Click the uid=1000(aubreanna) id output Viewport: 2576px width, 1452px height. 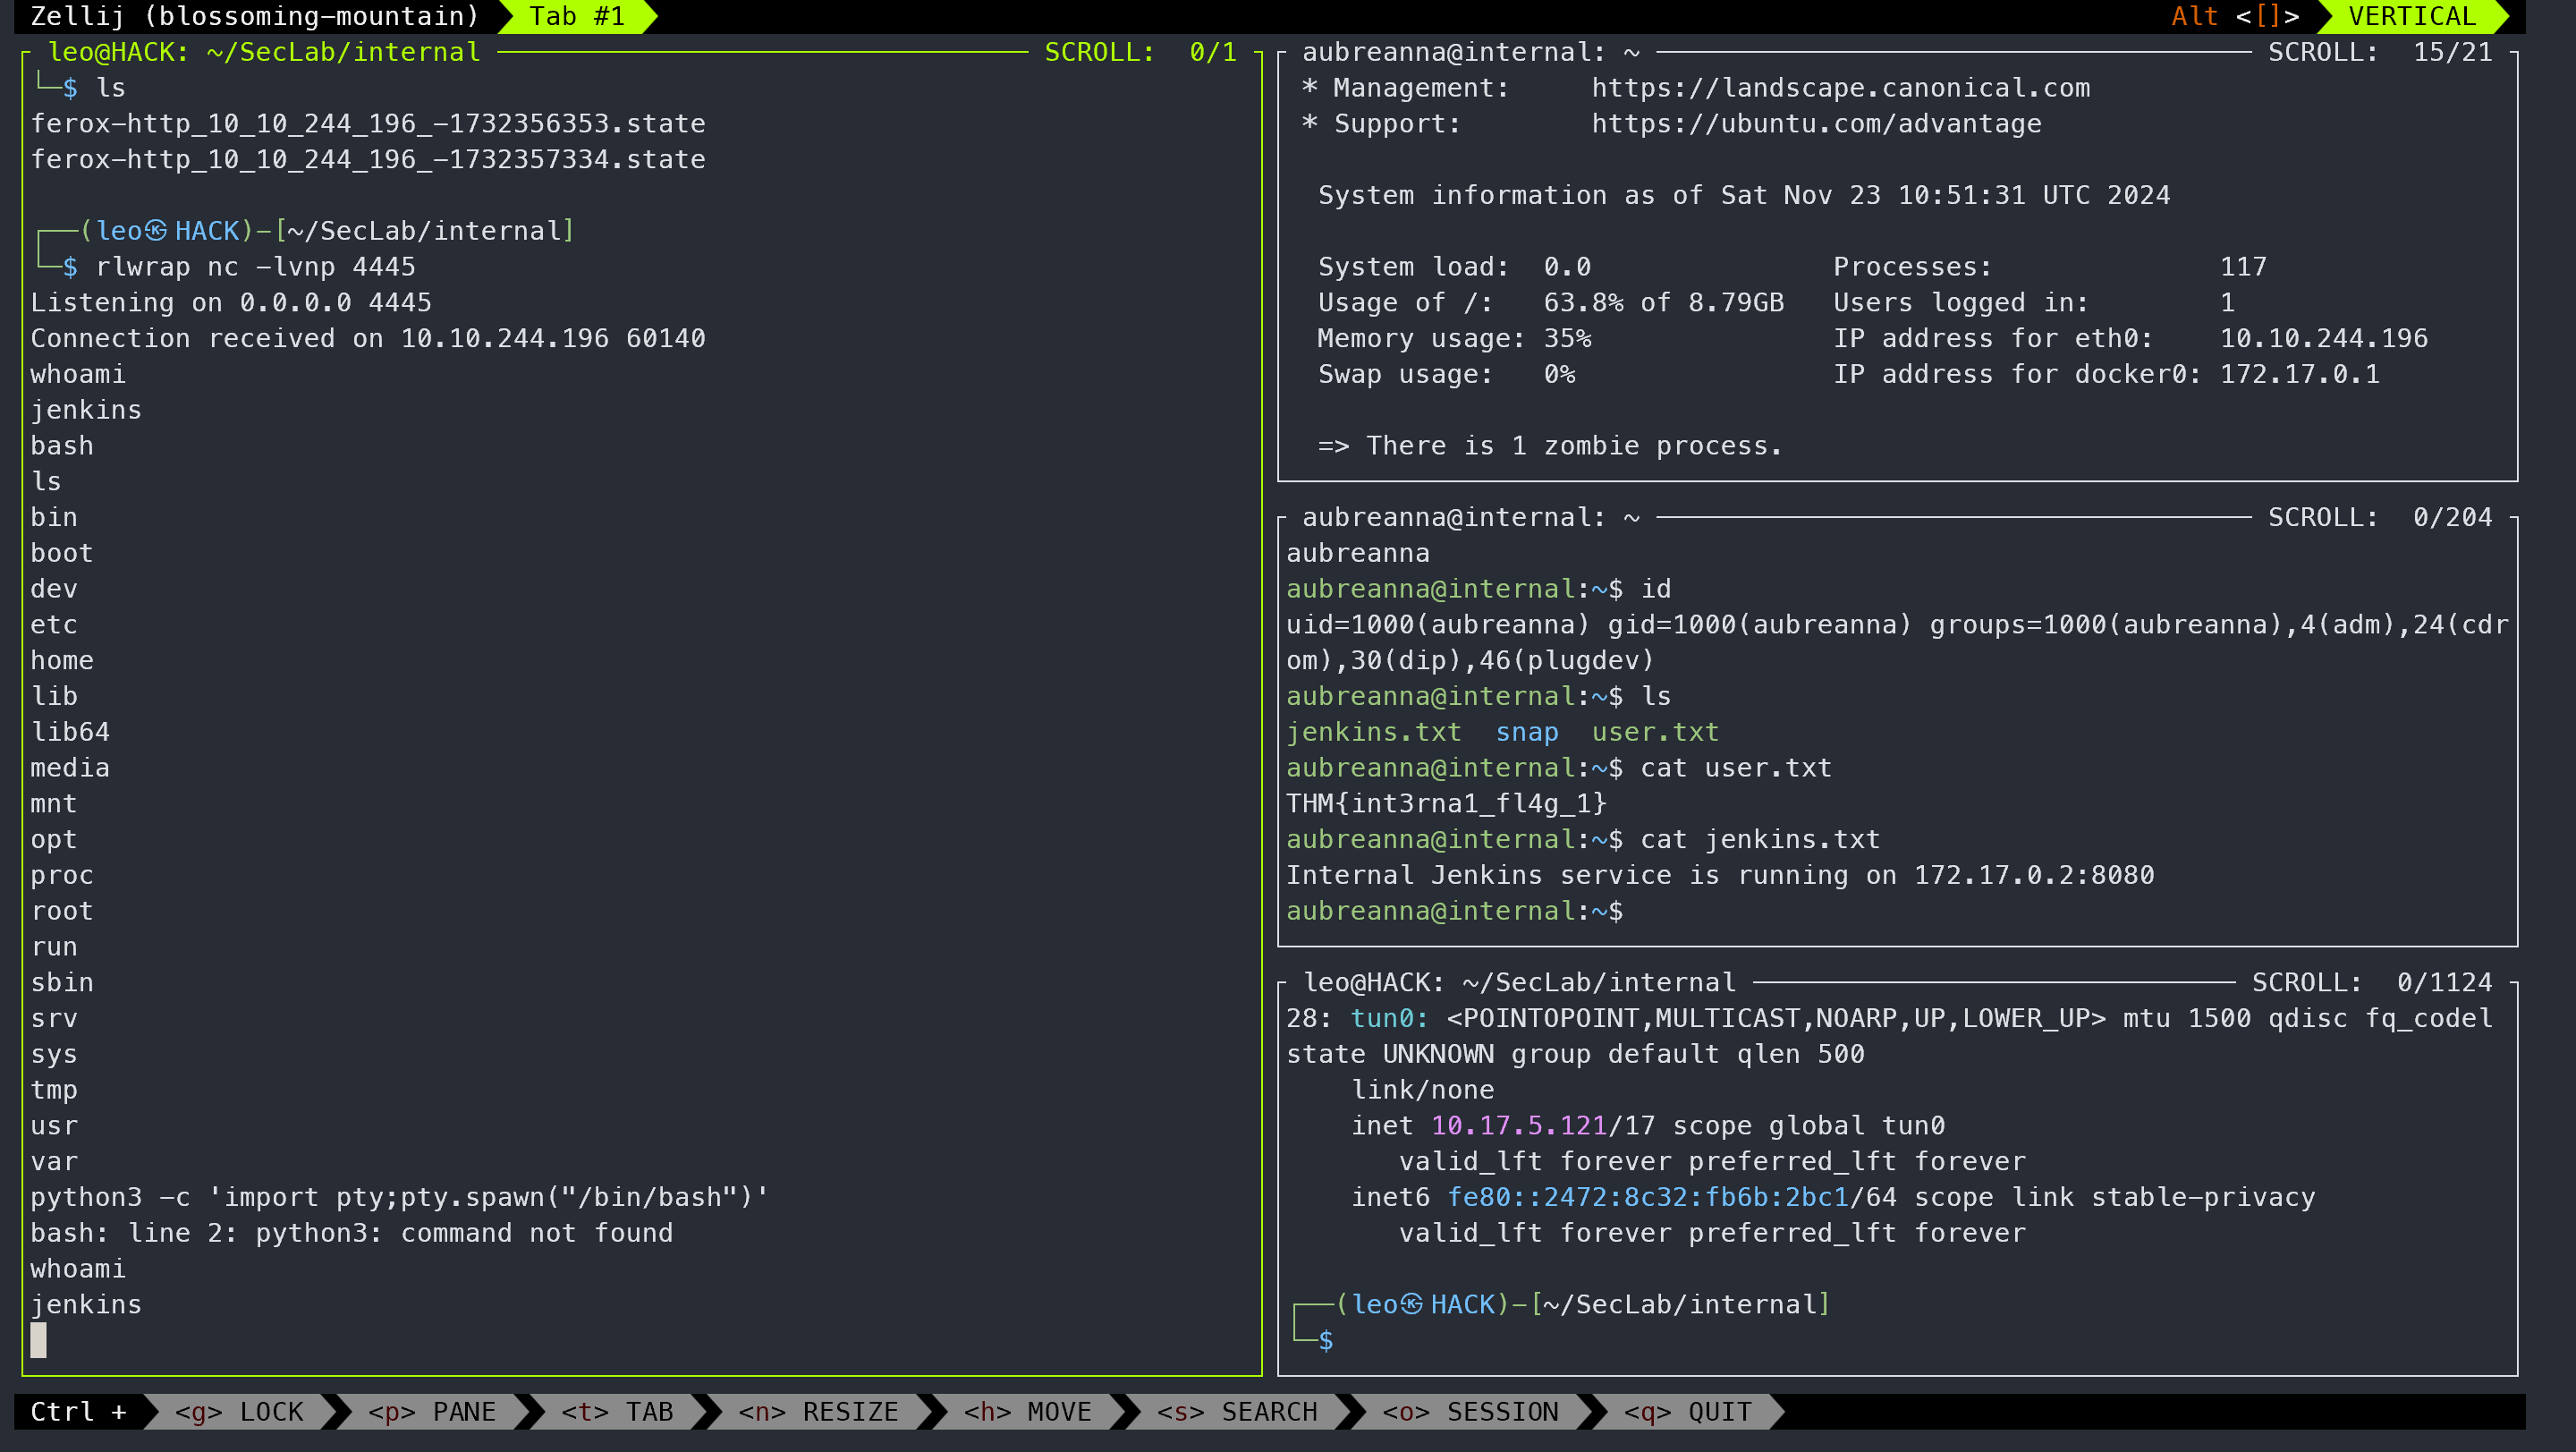point(1897,643)
